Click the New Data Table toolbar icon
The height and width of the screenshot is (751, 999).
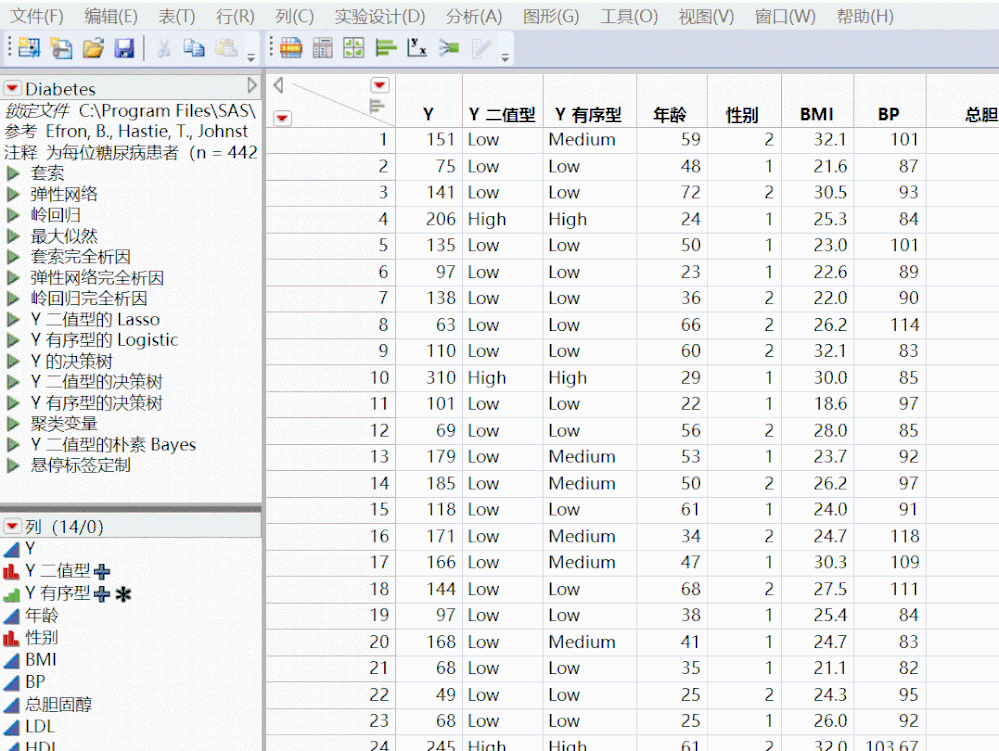point(29,48)
